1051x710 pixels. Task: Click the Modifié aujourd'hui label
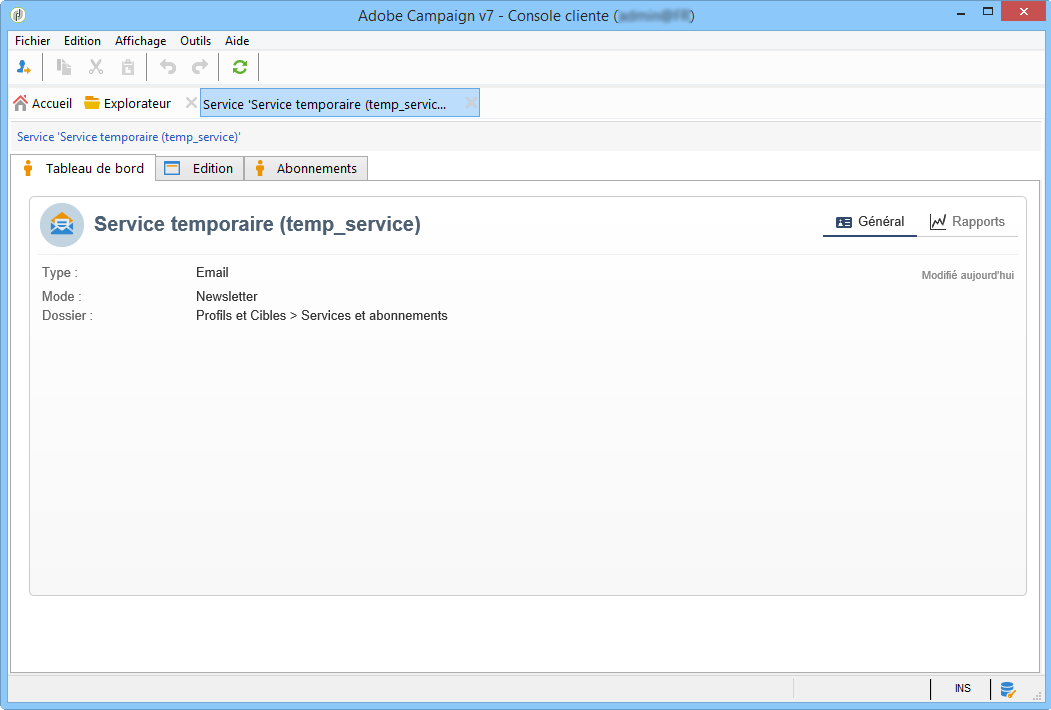point(967,276)
